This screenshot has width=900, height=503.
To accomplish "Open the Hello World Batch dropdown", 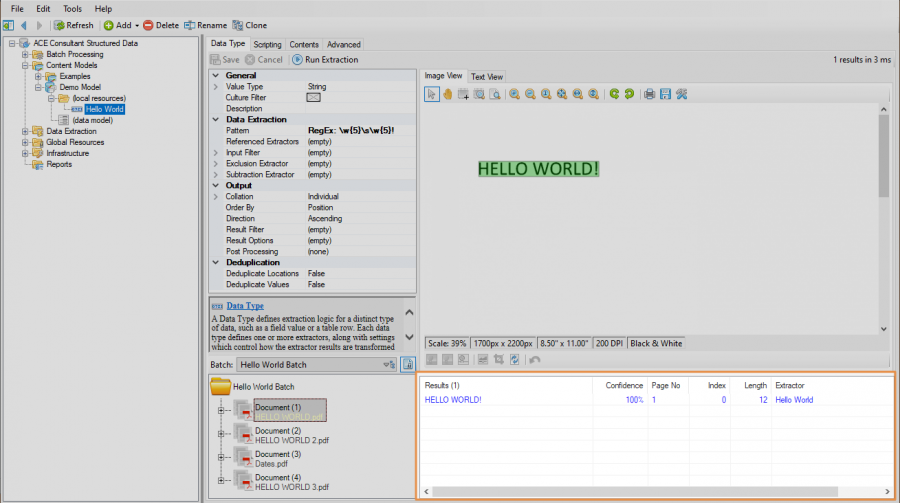I will pyautogui.click(x=388, y=365).
